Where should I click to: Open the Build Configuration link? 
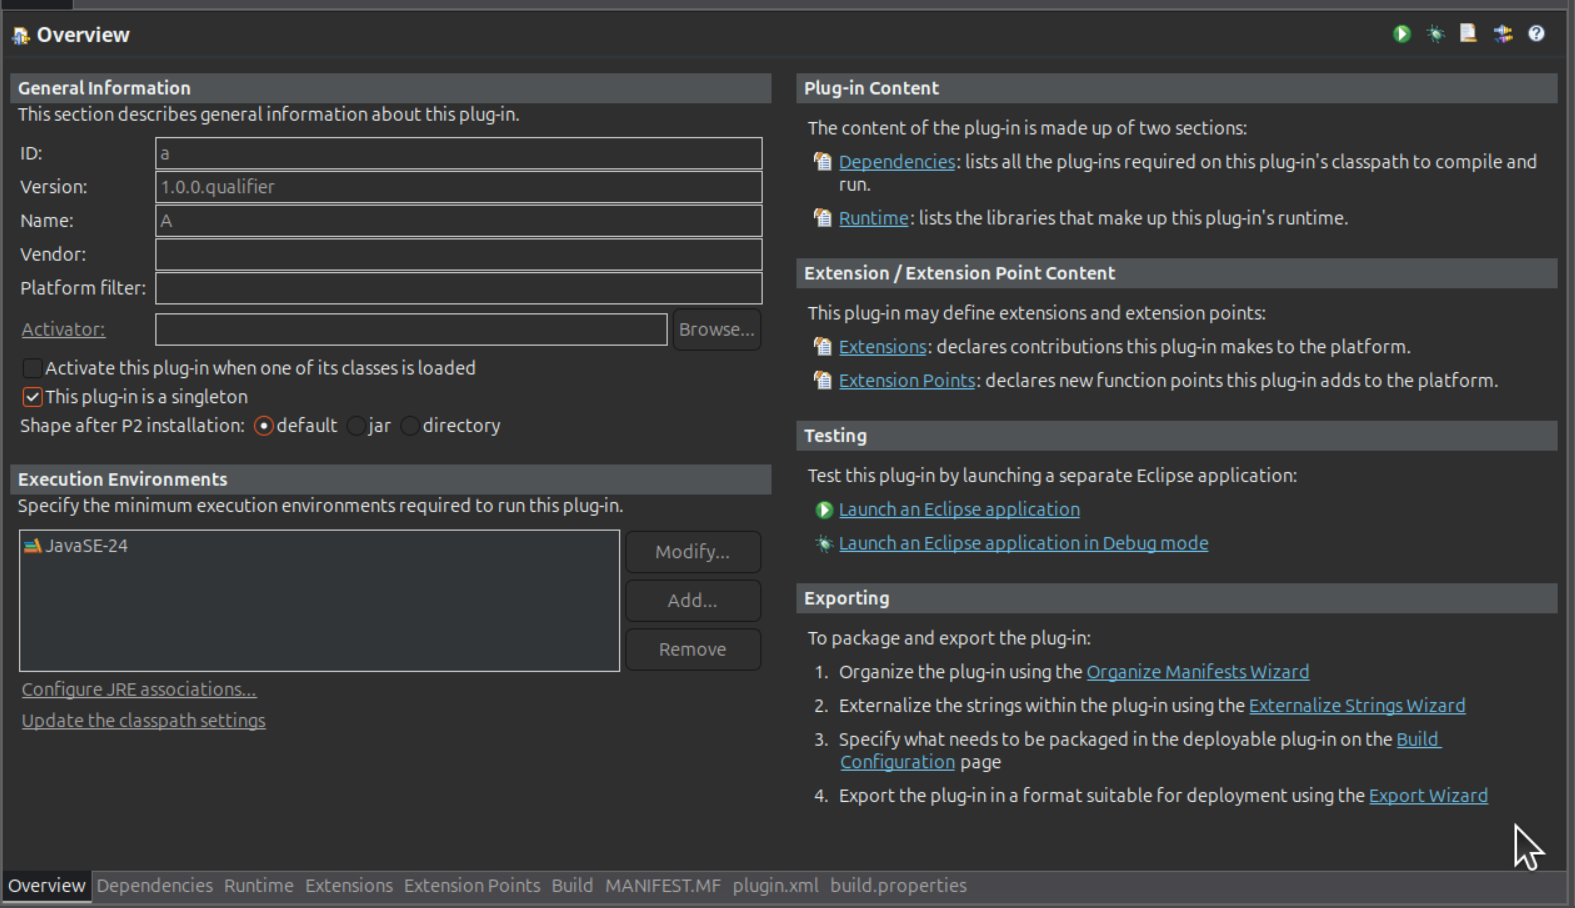click(x=1419, y=740)
